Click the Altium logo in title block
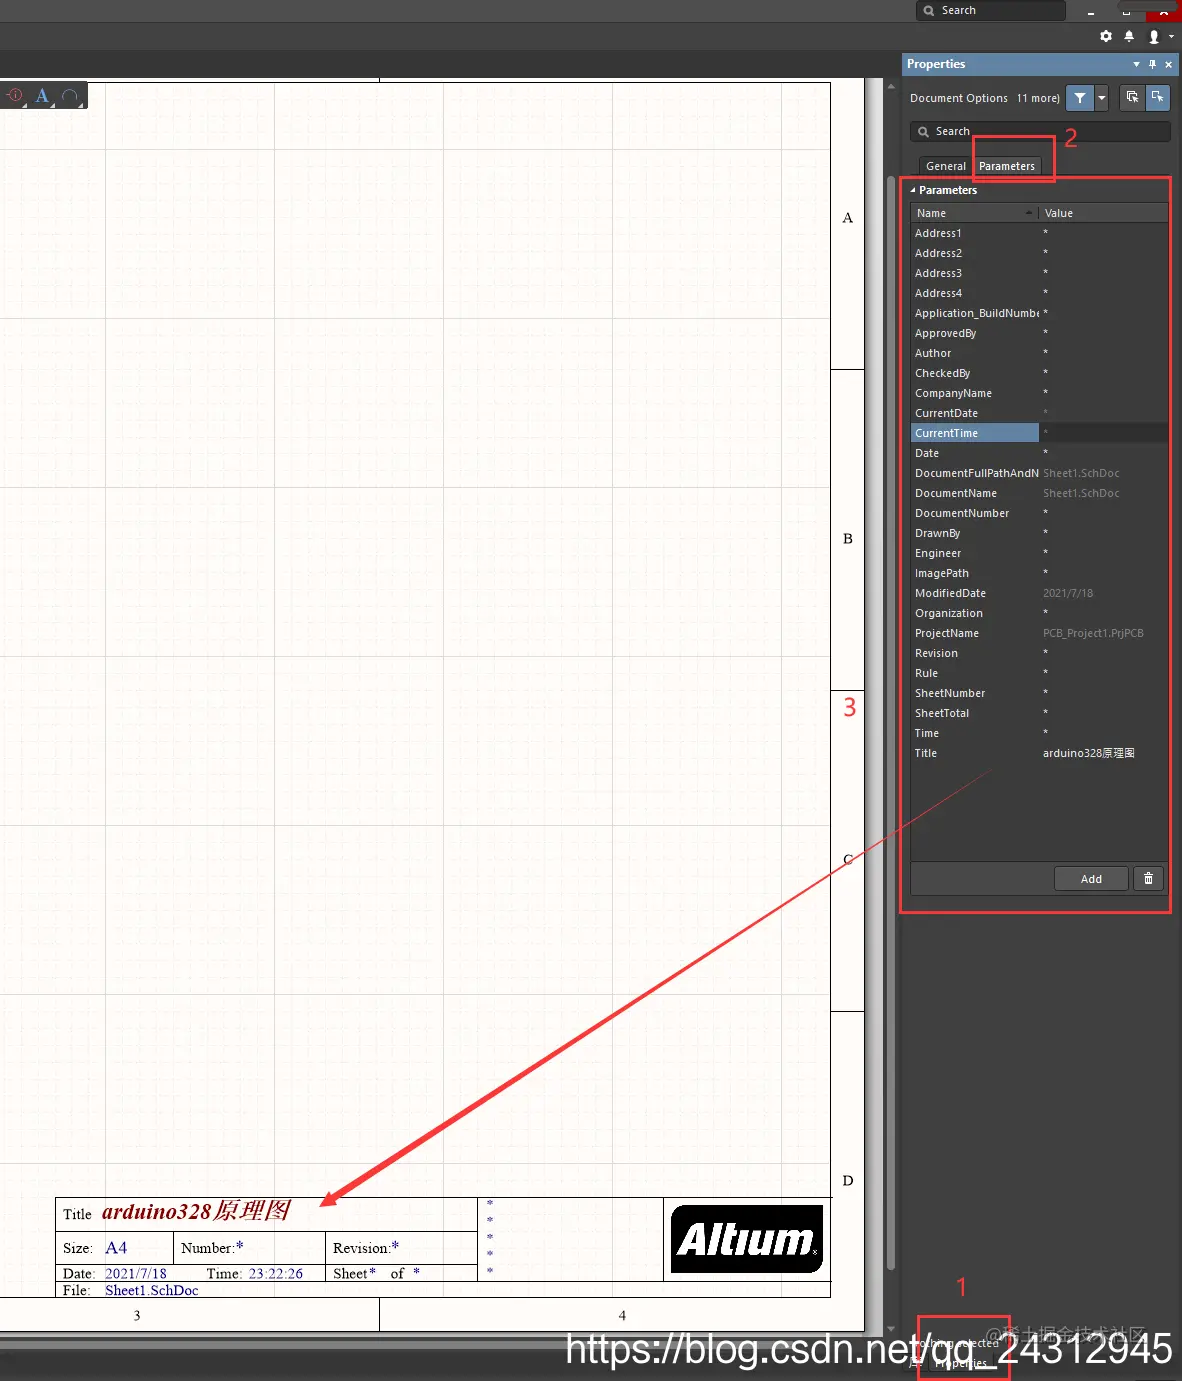The height and width of the screenshot is (1381, 1182). click(x=747, y=1239)
